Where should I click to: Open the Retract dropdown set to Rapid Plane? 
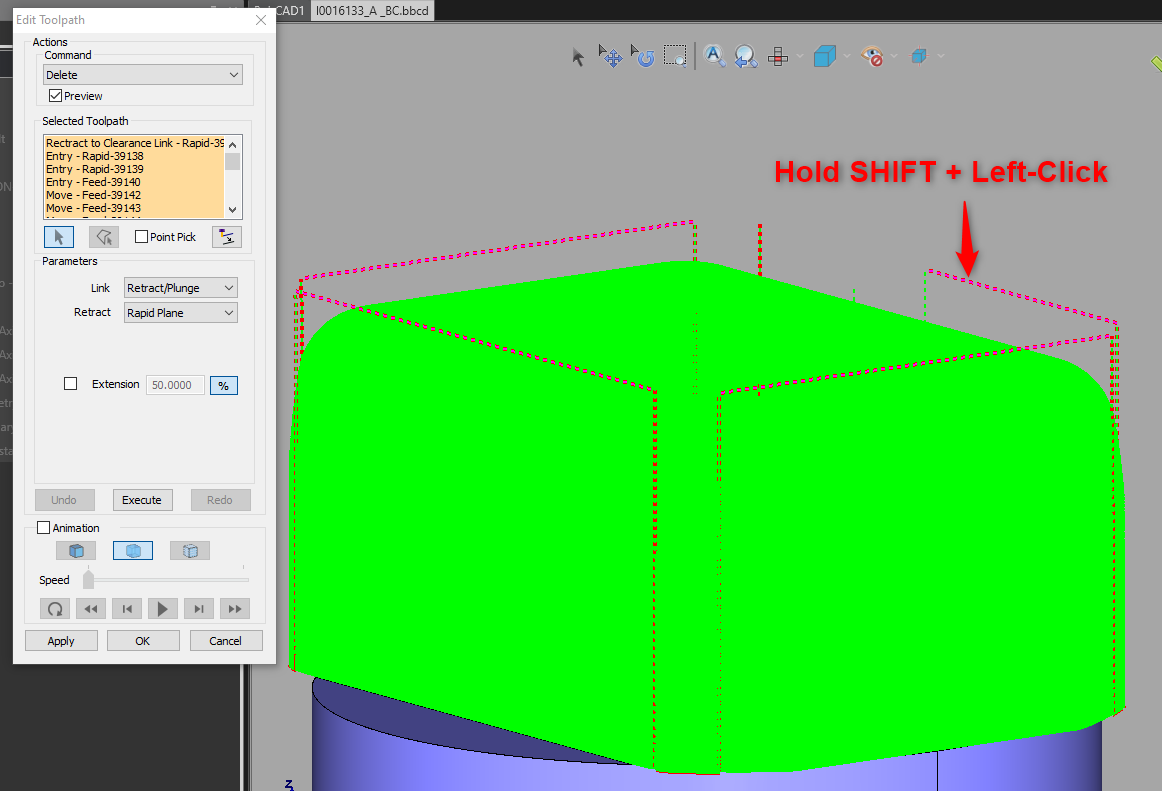click(x=180, y=312)
